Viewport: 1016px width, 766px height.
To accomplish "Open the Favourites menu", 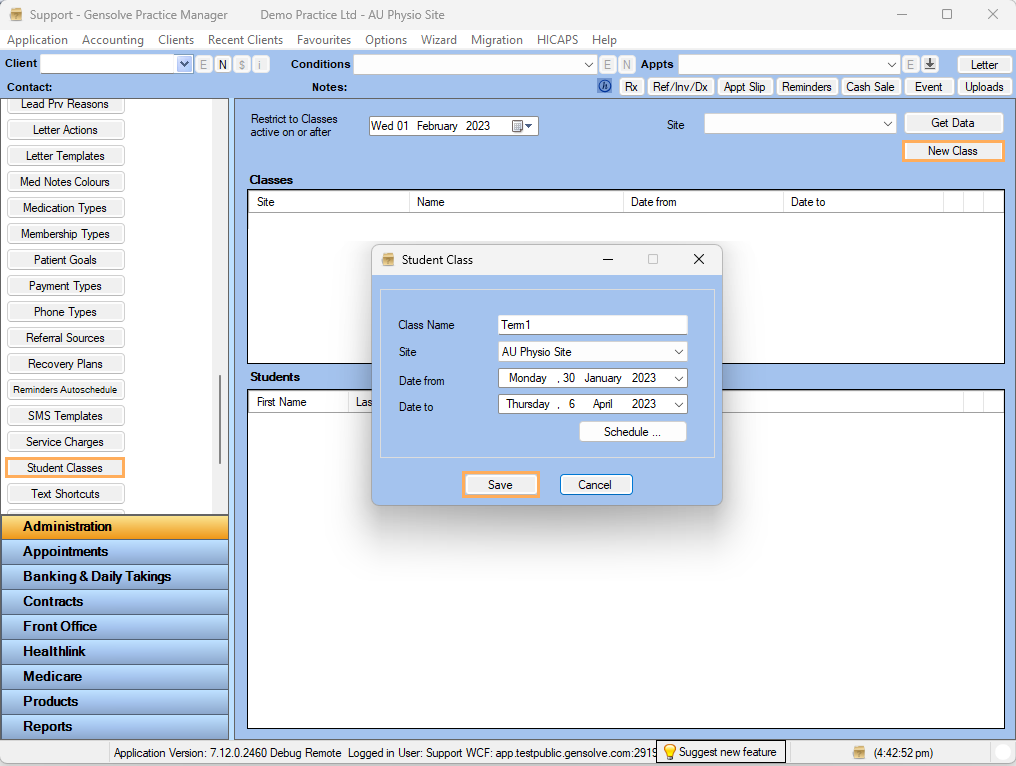I will pyautogui.click(x=324, y=40).
